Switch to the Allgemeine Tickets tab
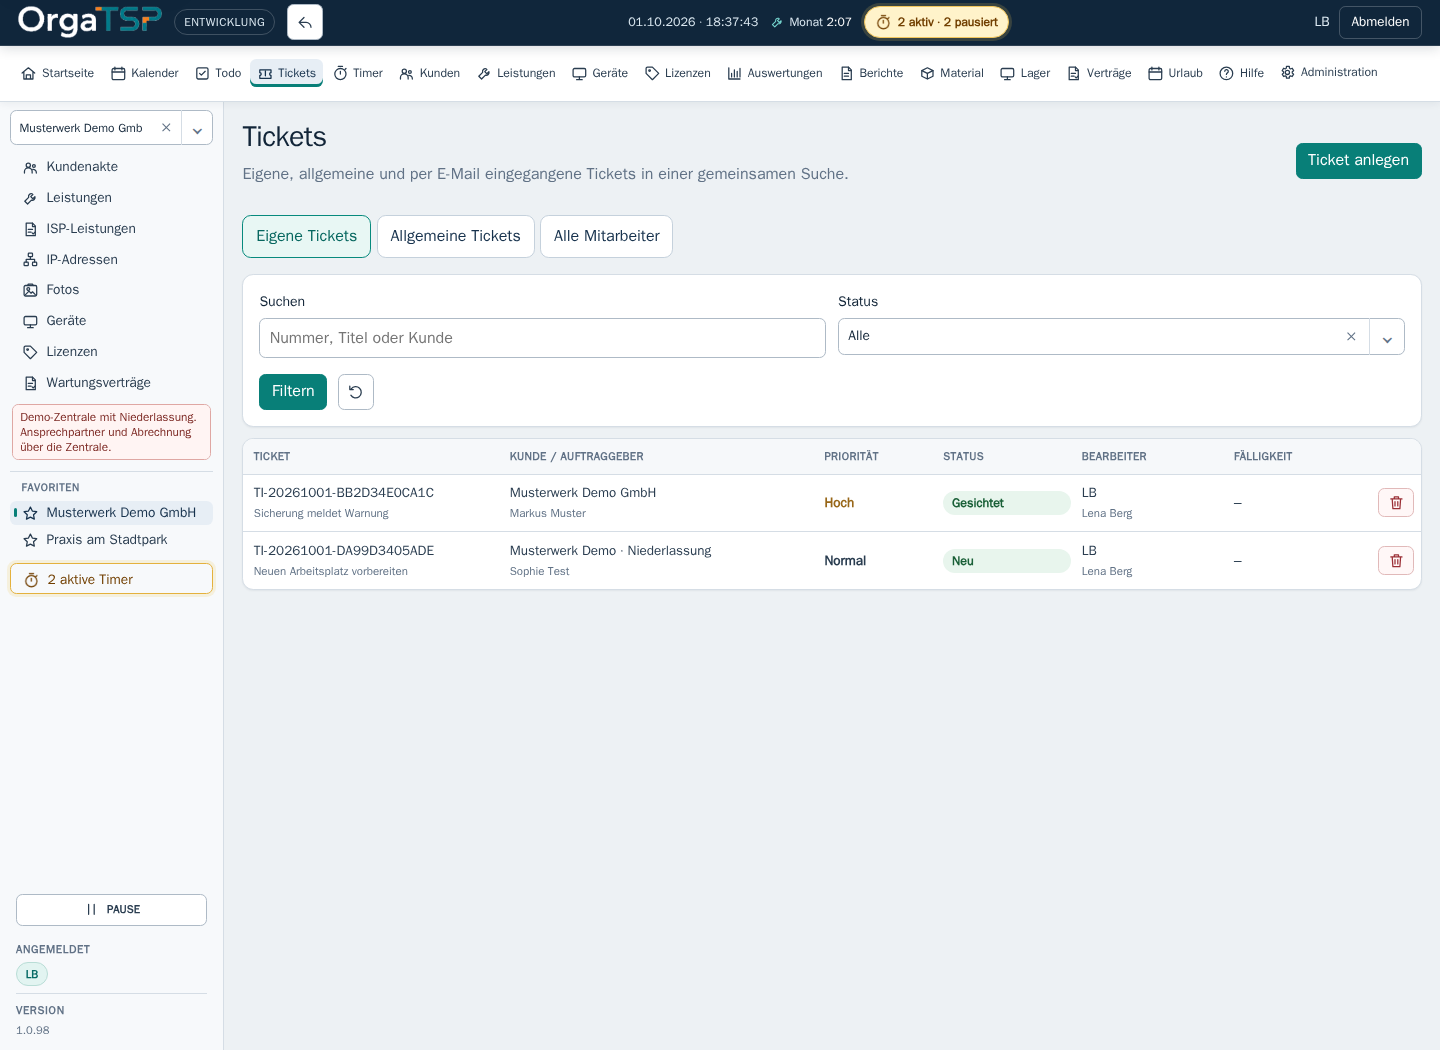 (455, 236)
